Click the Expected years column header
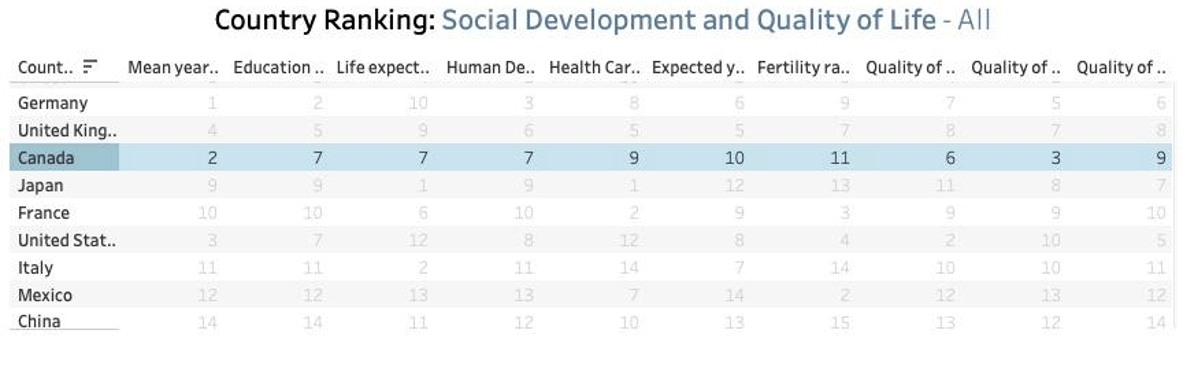The width and height of the screenshot is (1198, 368). (x=698, y=67)
